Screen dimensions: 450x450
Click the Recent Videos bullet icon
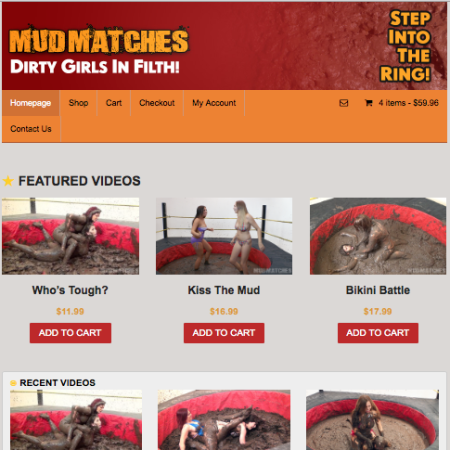coord(13,383)
